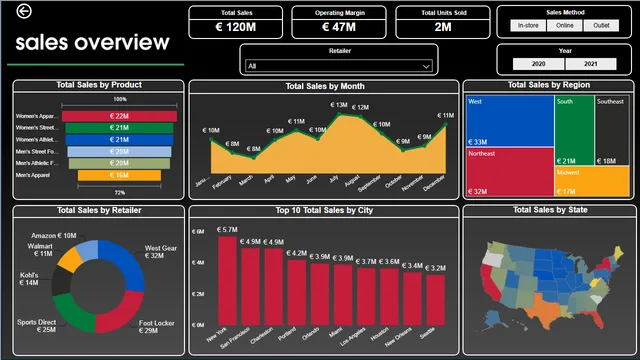
Task: Select the Men's Athletic Footwear olive bar
Action: [x=119, y=163]
